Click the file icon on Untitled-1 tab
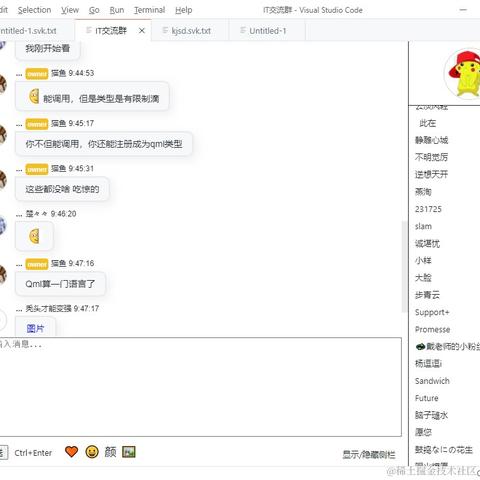The height and width of the screenshot is (480, 480). coord(243,30)
